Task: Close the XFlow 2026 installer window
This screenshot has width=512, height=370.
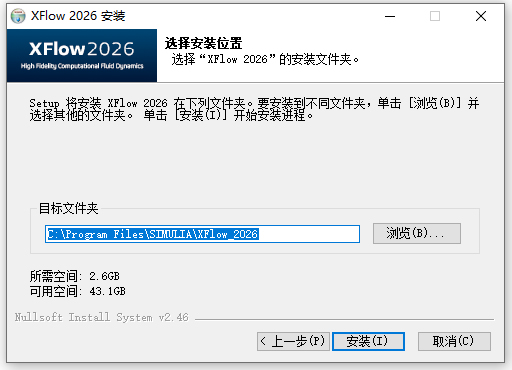Action: 481,16
